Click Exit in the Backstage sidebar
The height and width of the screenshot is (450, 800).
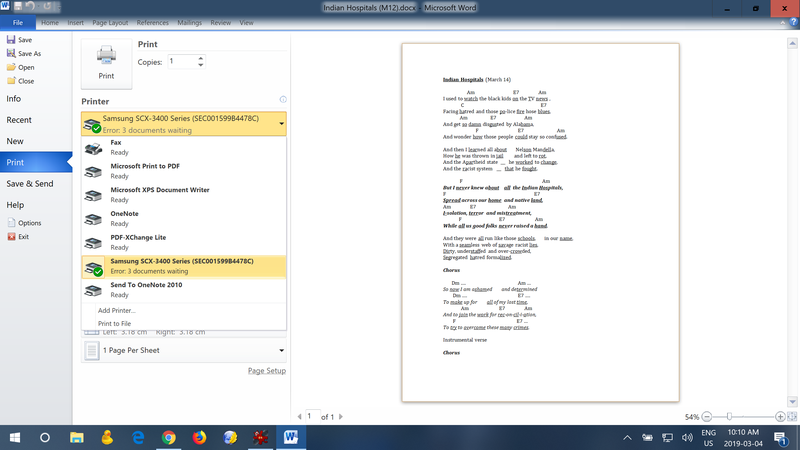[18, 237]
